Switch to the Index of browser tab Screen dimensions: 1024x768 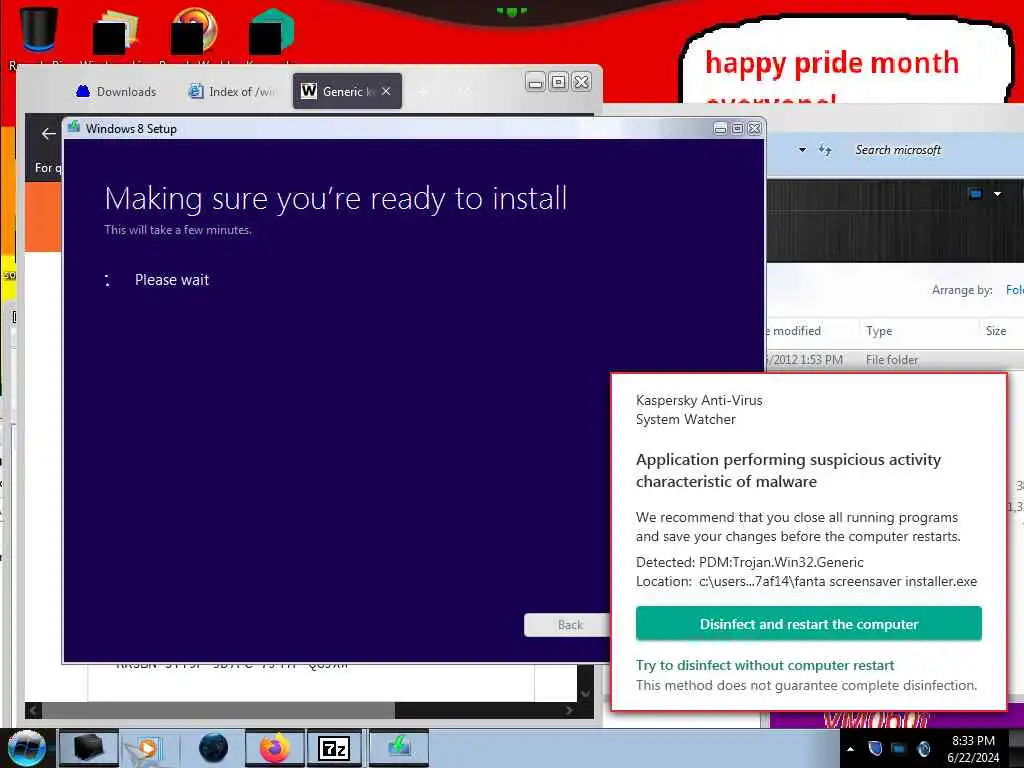coord(231,91)
